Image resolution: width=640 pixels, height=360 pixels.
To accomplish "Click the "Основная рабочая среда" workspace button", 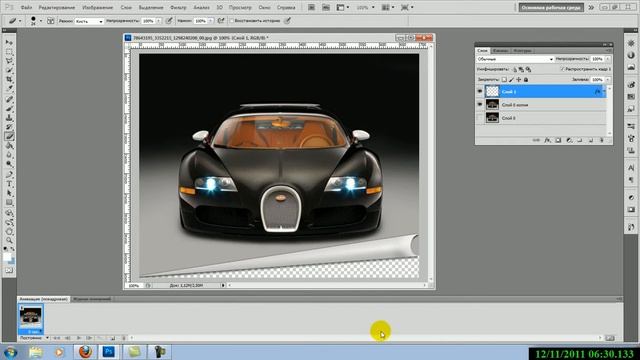I will pyautogui.click(x=551, y=7).
